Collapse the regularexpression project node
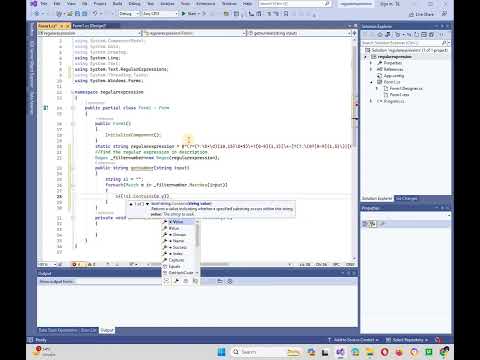This screenshot has width=480, height=360. [x=366, y=57]
